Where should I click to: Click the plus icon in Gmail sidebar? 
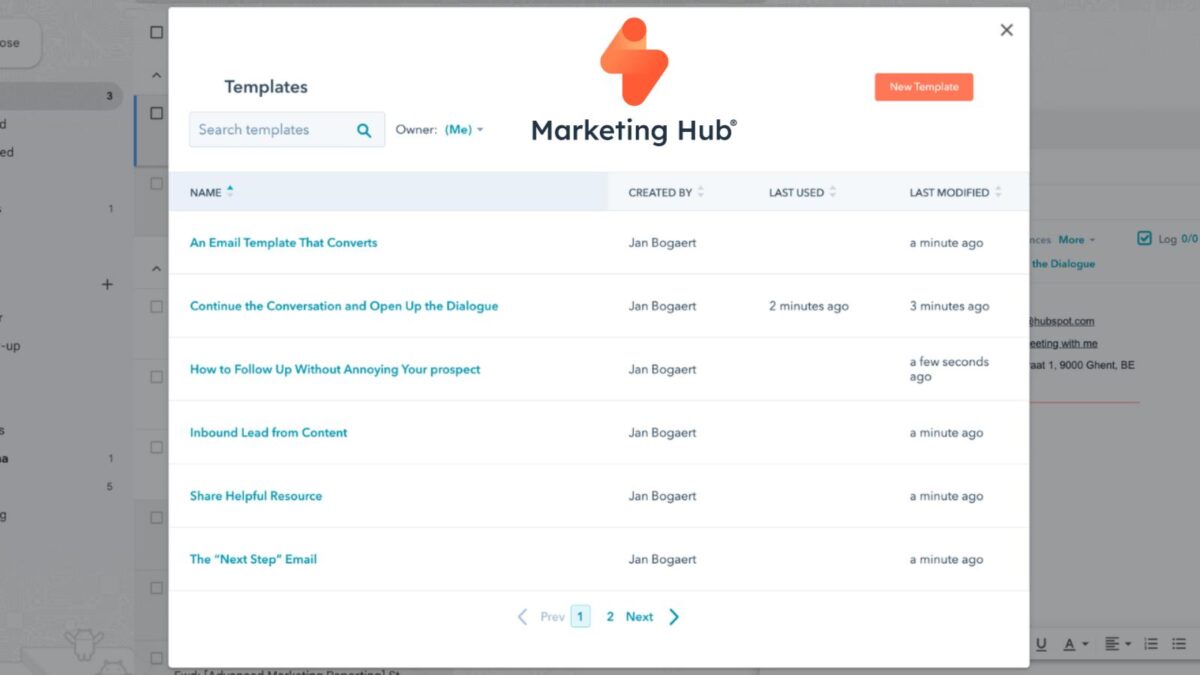pyautogui.click(x=107, y=285)
